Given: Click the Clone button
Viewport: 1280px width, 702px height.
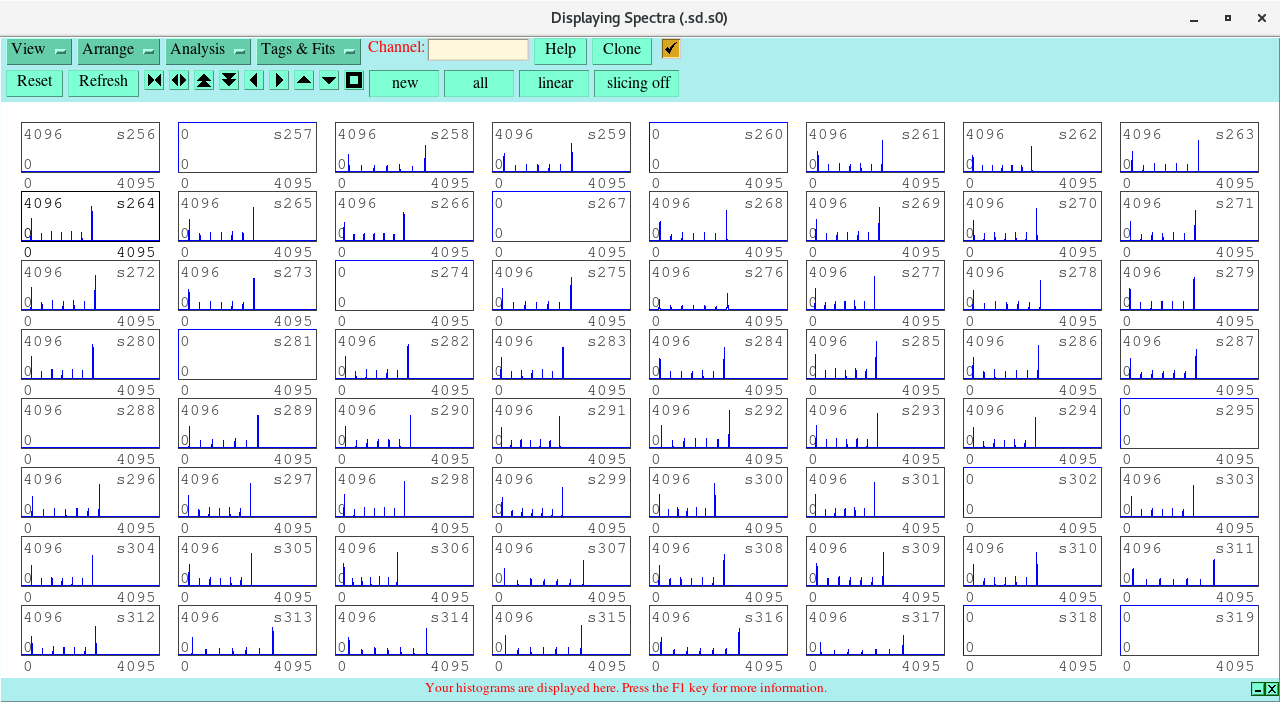Looking at the screenshot, I should click(621, 50).
